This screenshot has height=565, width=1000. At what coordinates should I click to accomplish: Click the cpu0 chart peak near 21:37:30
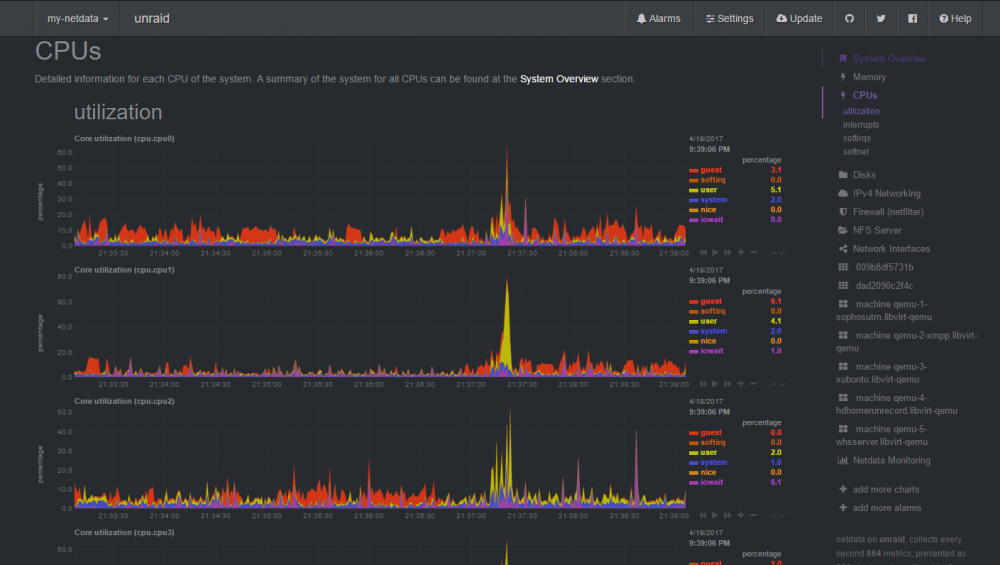coord(507,191)
